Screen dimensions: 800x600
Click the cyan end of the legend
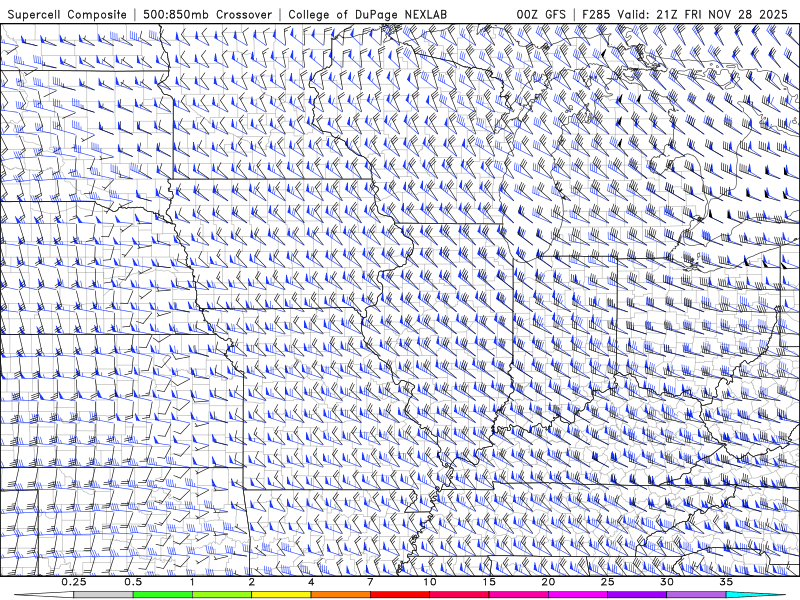point(755,595)
